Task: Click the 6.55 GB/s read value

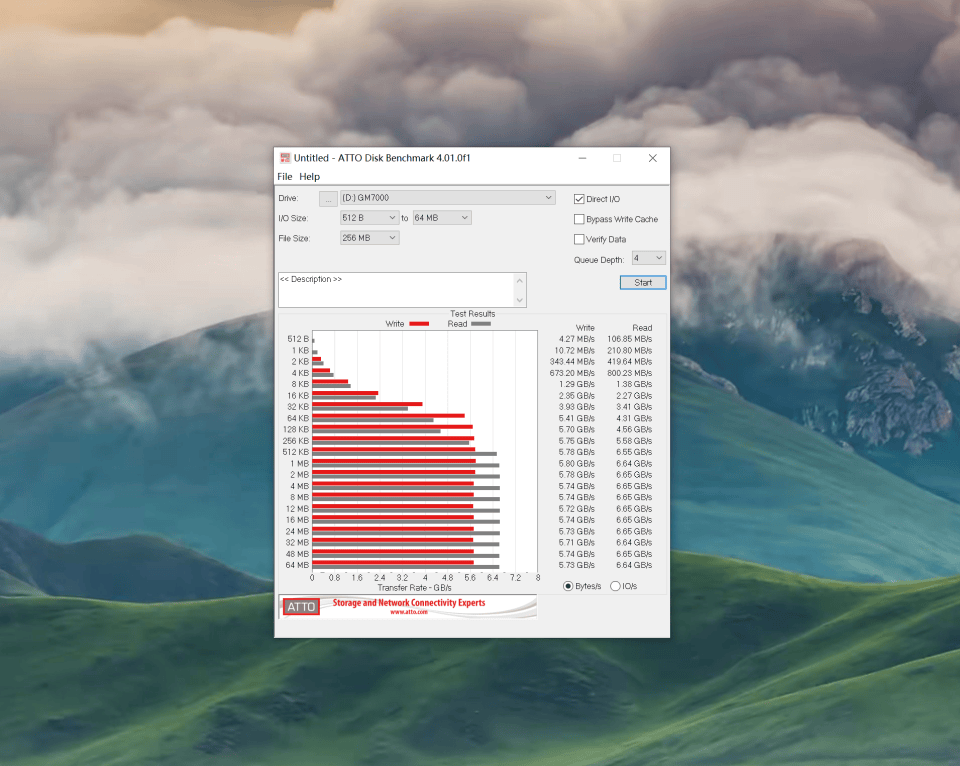Action: click(634, 452)
